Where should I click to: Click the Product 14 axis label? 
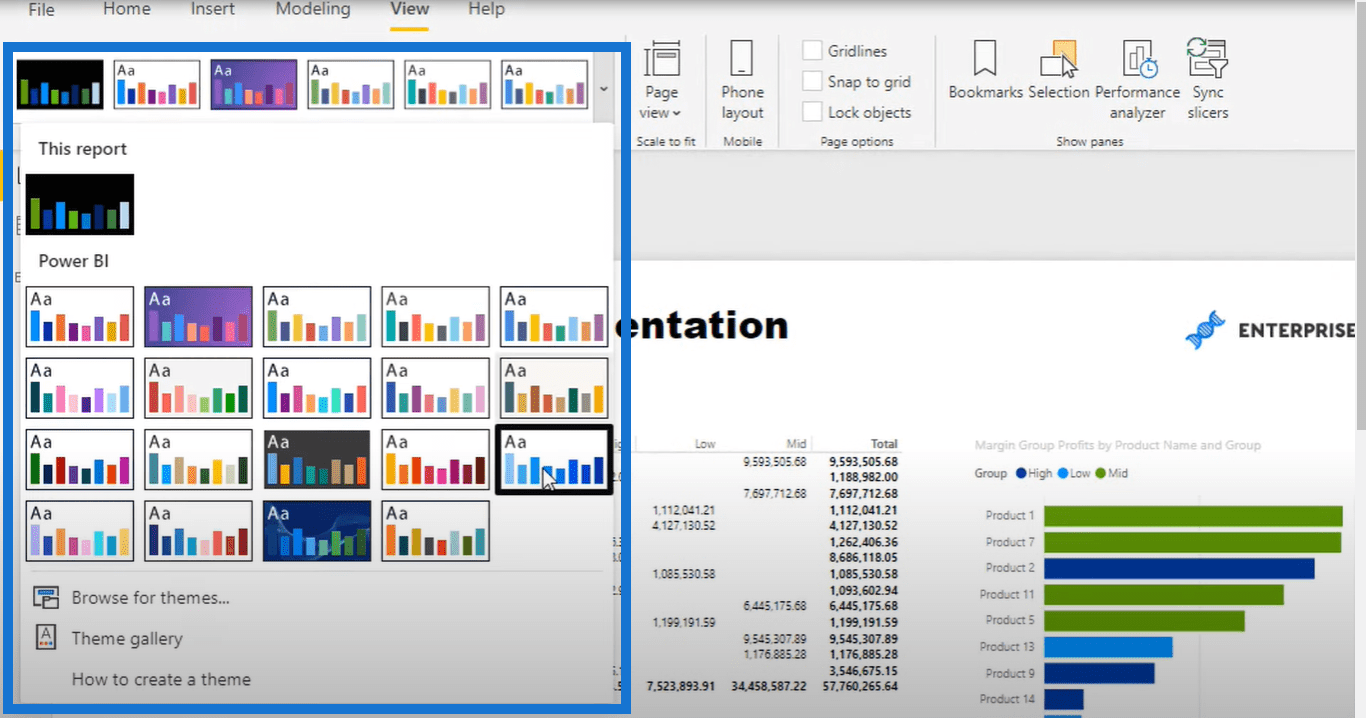pos(1007,699)
